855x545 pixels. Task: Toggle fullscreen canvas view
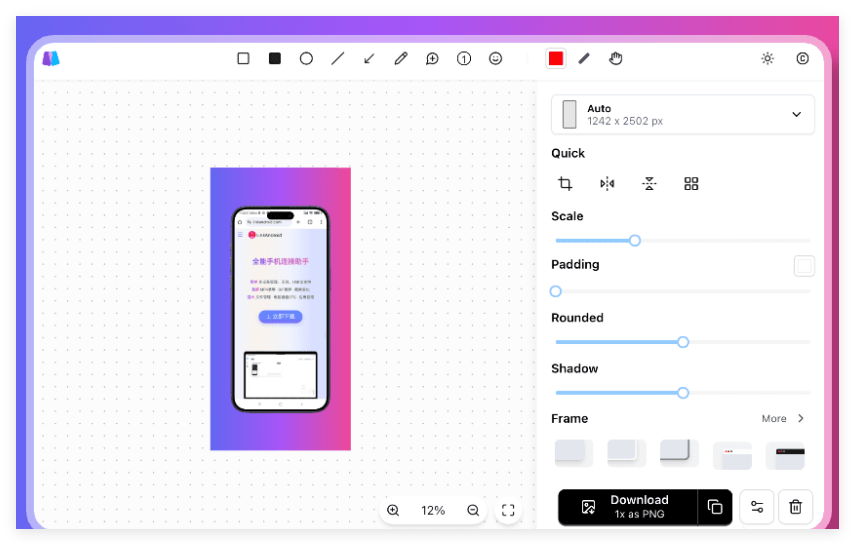point(508,510)
